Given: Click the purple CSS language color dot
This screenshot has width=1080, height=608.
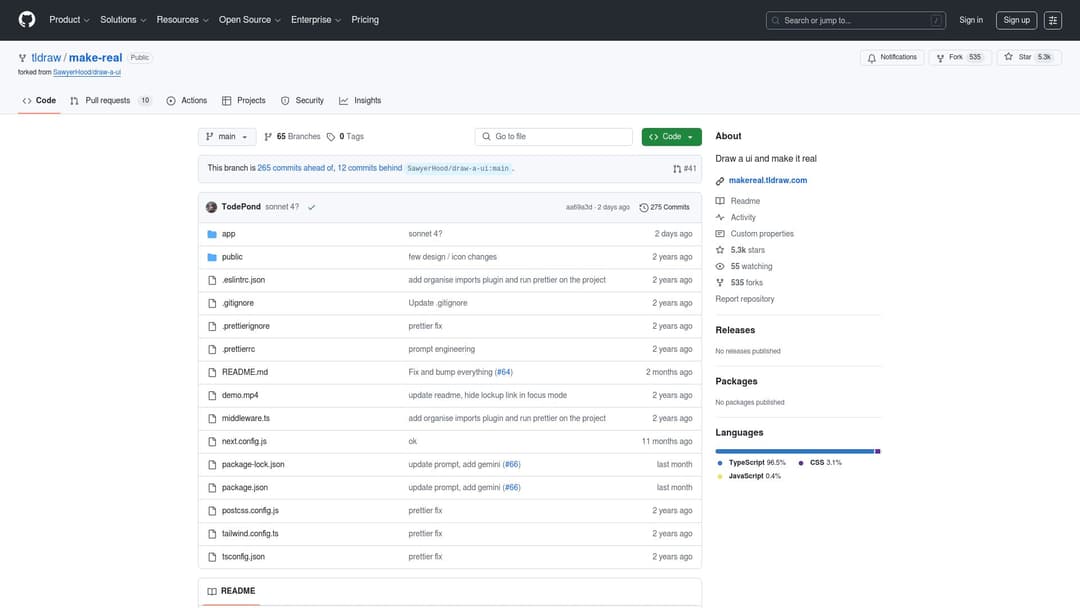Looking at the screenshot, I should click(800, 463).
